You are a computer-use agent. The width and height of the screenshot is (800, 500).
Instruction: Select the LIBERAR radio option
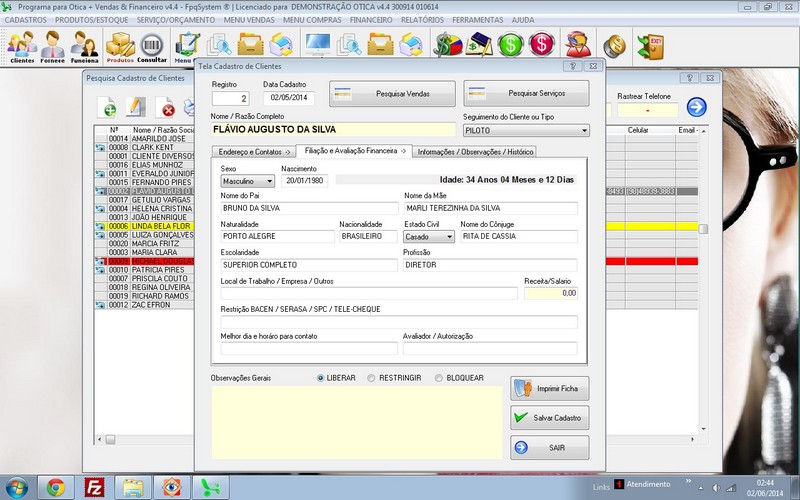pos(321,378)
